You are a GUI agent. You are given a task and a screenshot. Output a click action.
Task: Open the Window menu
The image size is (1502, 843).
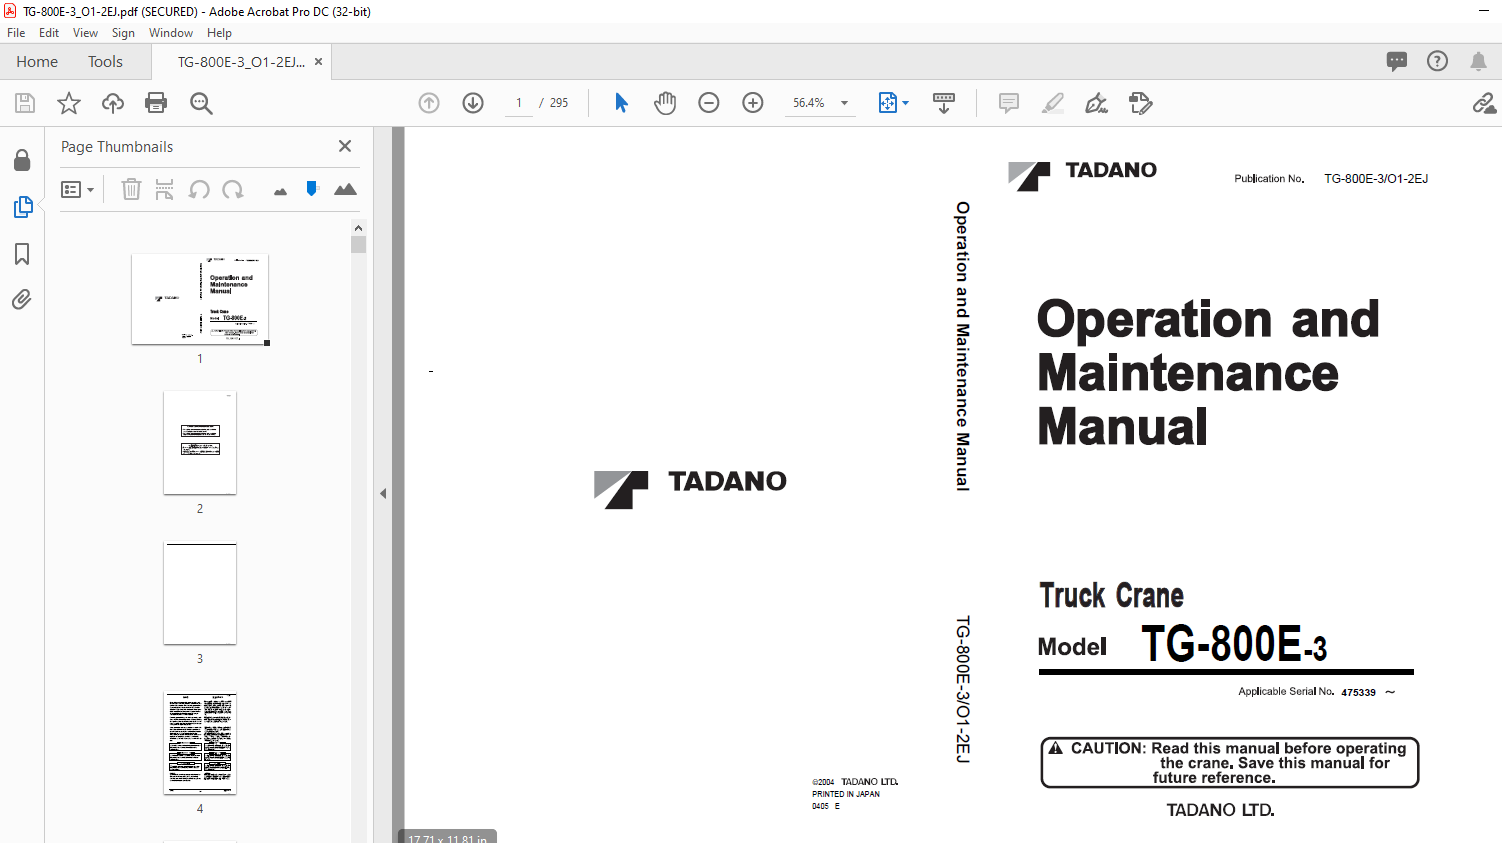click(x=171, y=33)
